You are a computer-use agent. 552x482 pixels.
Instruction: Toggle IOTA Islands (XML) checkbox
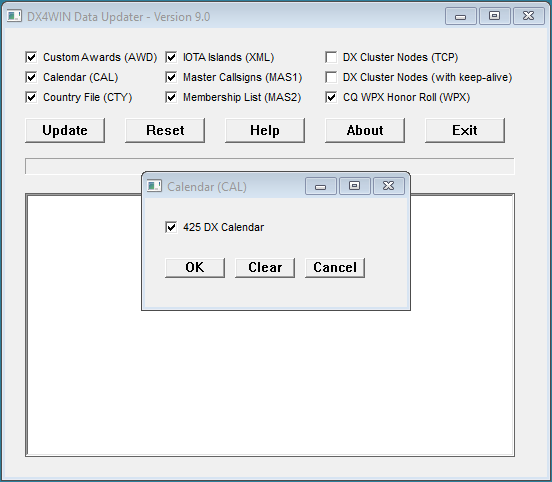[x=171, y=57]
